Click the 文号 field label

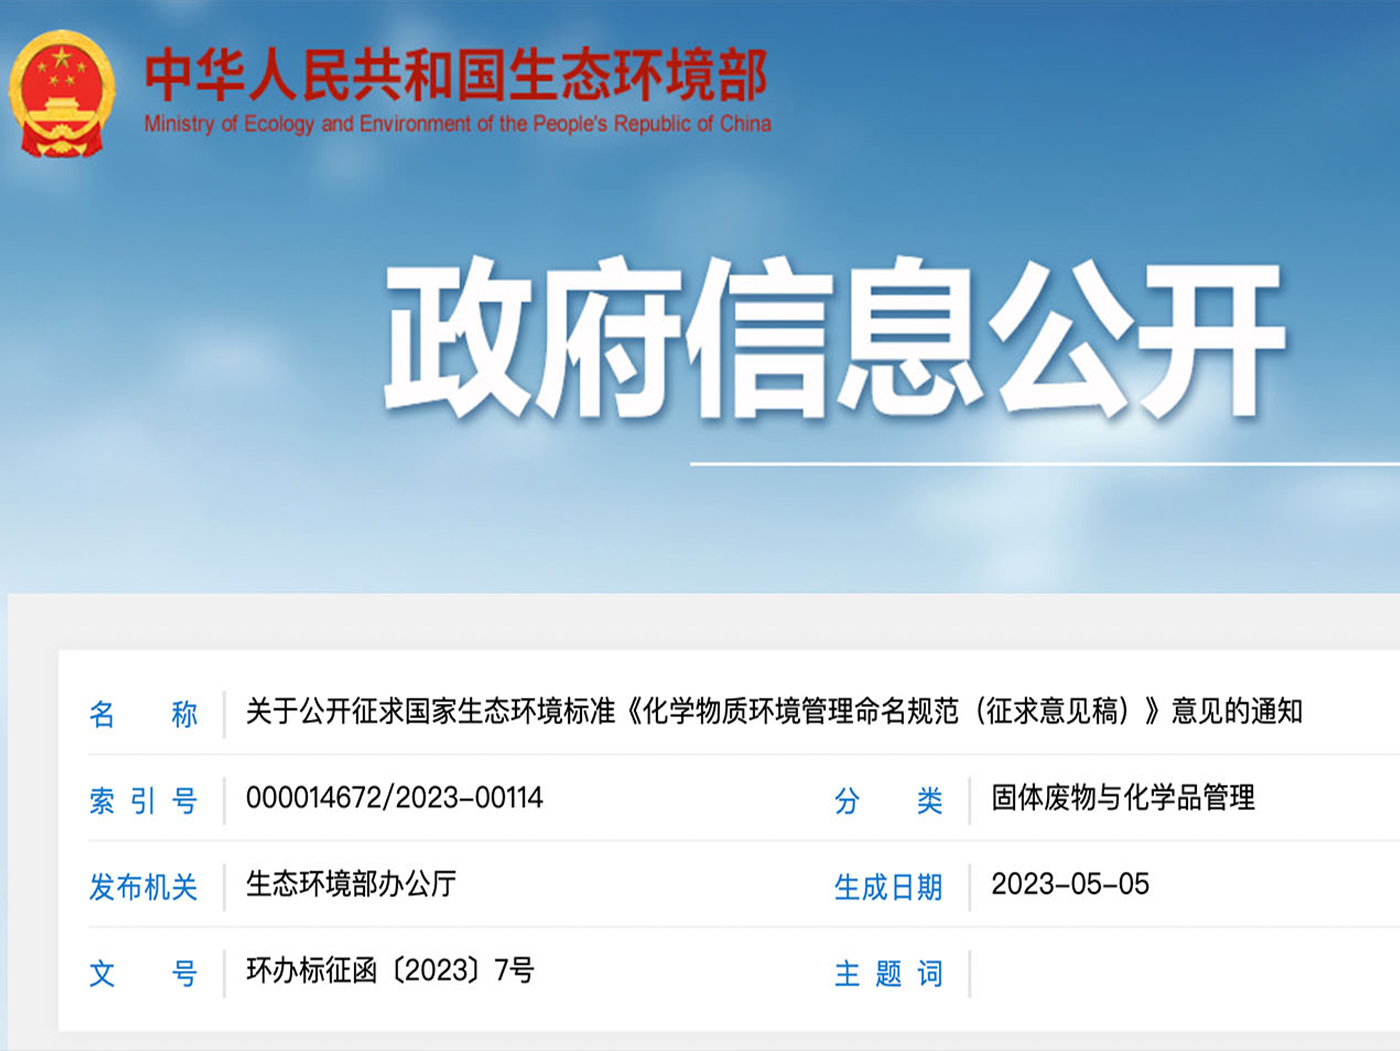coord(143,972)
